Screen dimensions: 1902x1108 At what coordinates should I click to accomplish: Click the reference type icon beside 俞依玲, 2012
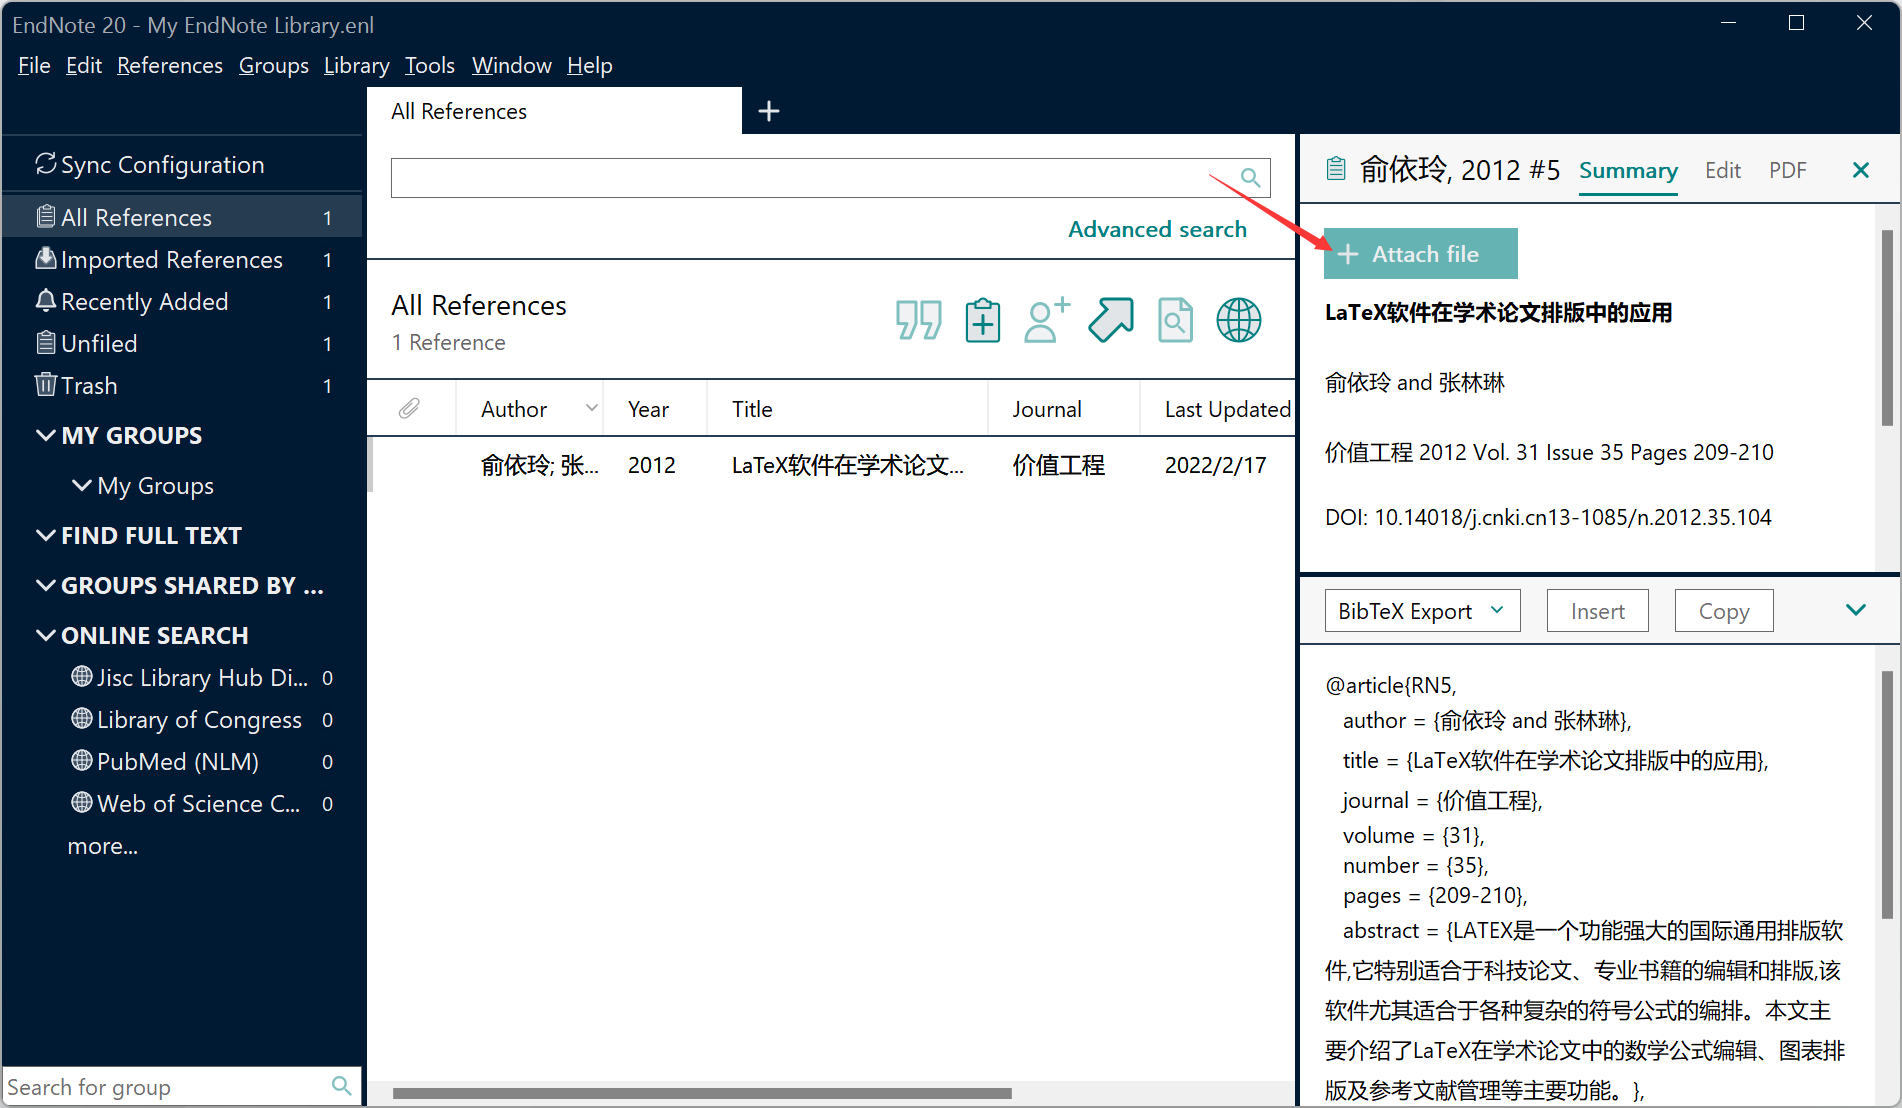(x=1336, y=169)
